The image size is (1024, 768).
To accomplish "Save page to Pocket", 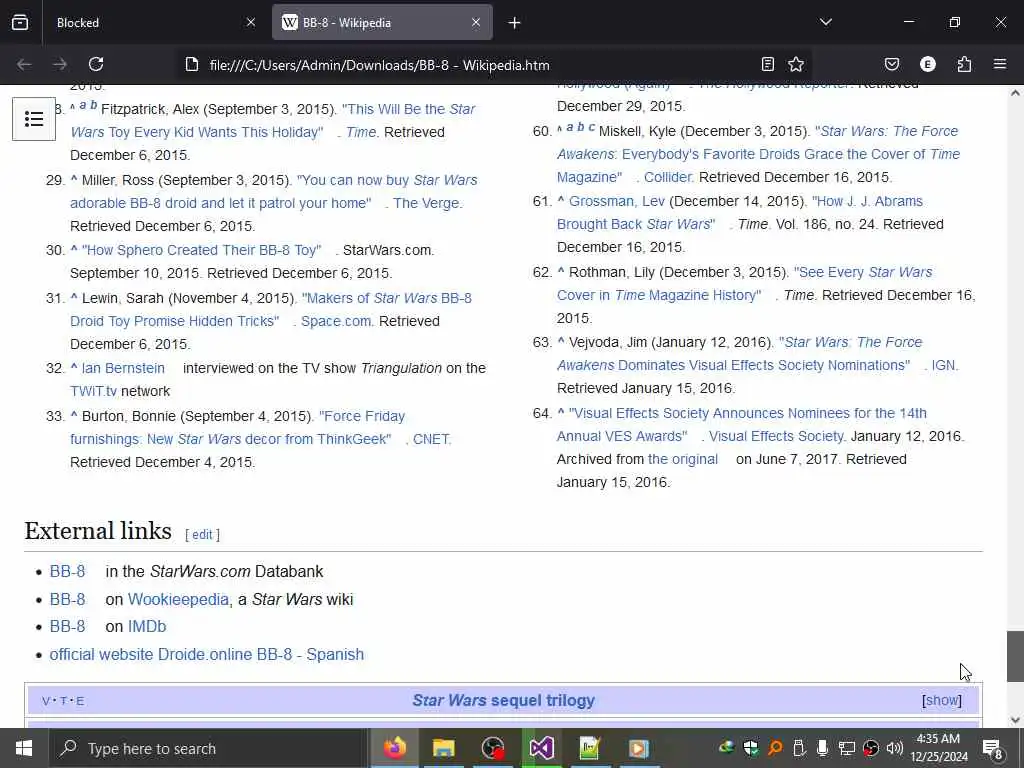I will [892, 64].
